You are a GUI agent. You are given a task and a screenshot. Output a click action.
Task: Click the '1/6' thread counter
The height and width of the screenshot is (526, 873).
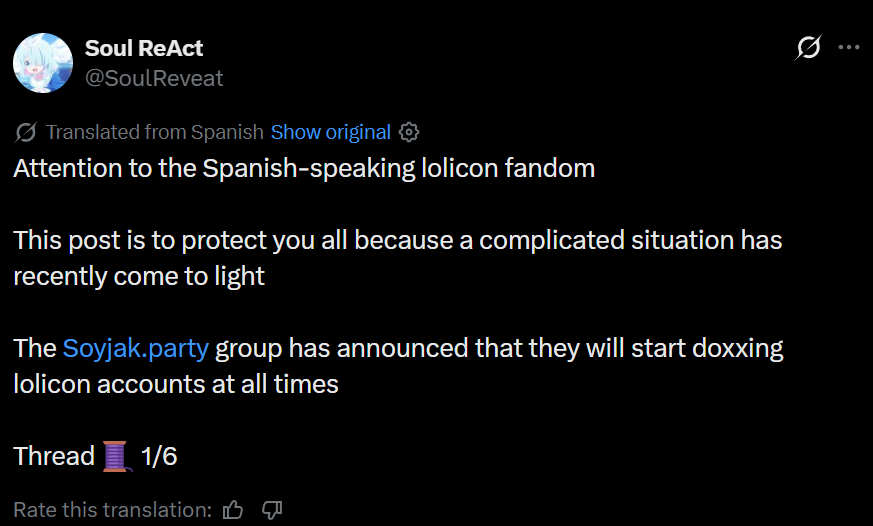pyautogui.click(x=159, y=457)
